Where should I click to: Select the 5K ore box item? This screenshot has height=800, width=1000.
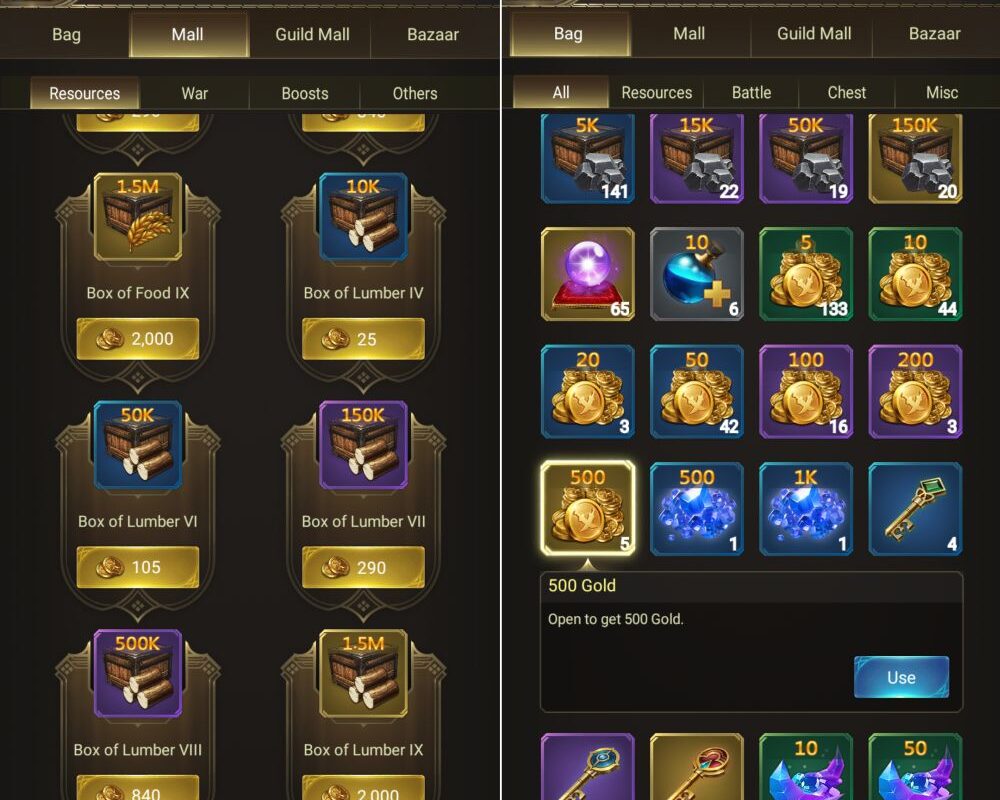tap(587, 158)
